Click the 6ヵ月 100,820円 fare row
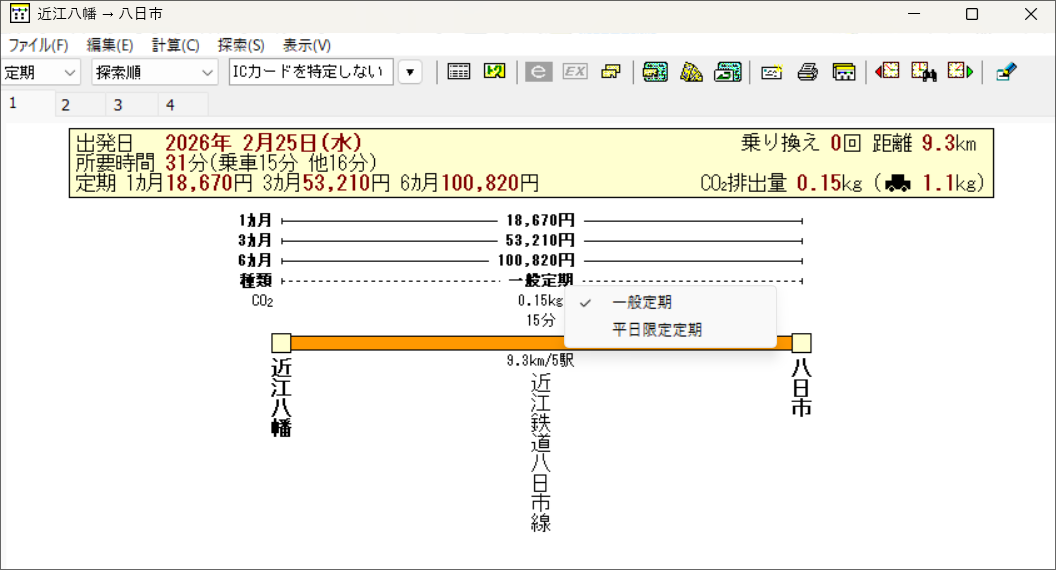 [521, 260]
